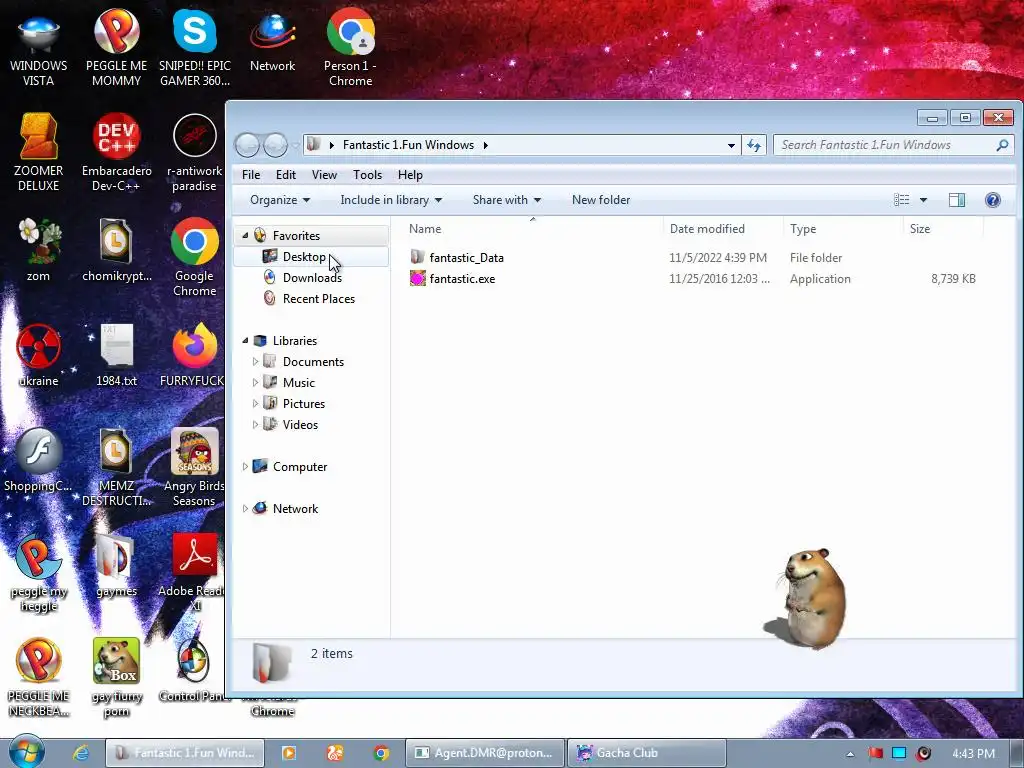Expand the Computer tree node
1024x768 pixels.
pyautogui.click(x=245, y=466)
